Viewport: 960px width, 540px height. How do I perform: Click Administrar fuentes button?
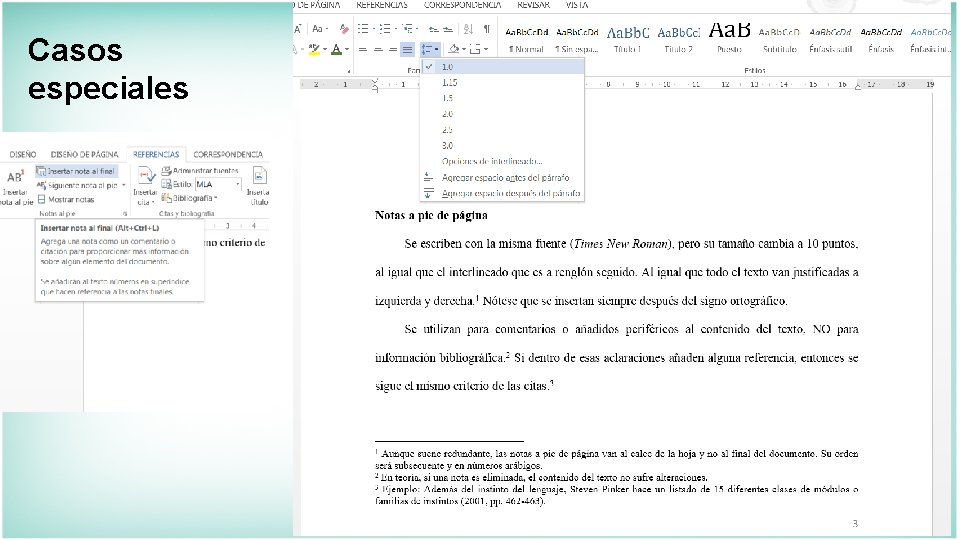(200, 171)
